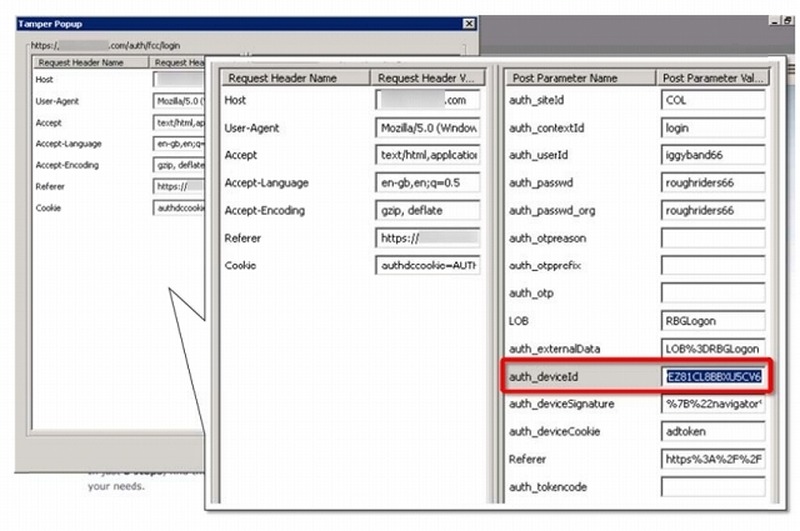Focus the auth_deviceCookie field showing adtoken
The height and width of the screenshot is (531, 800).
713,431
